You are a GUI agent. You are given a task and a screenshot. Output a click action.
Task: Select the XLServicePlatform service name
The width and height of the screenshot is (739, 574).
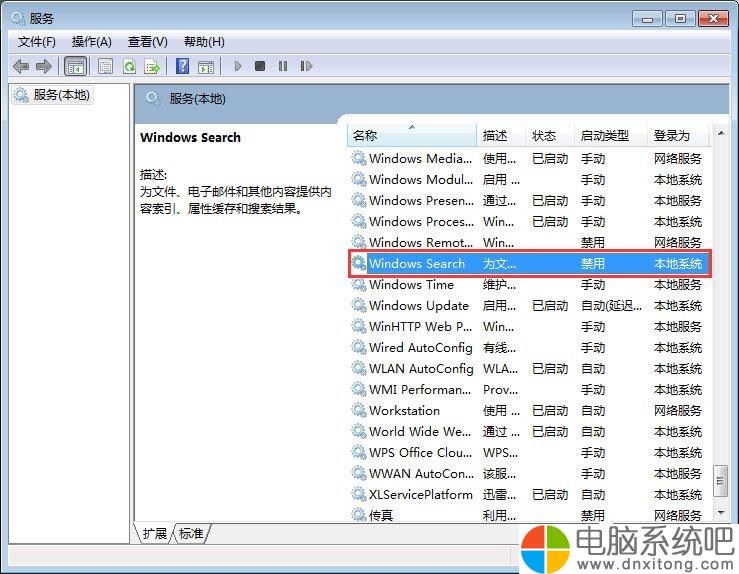(421, 494)
